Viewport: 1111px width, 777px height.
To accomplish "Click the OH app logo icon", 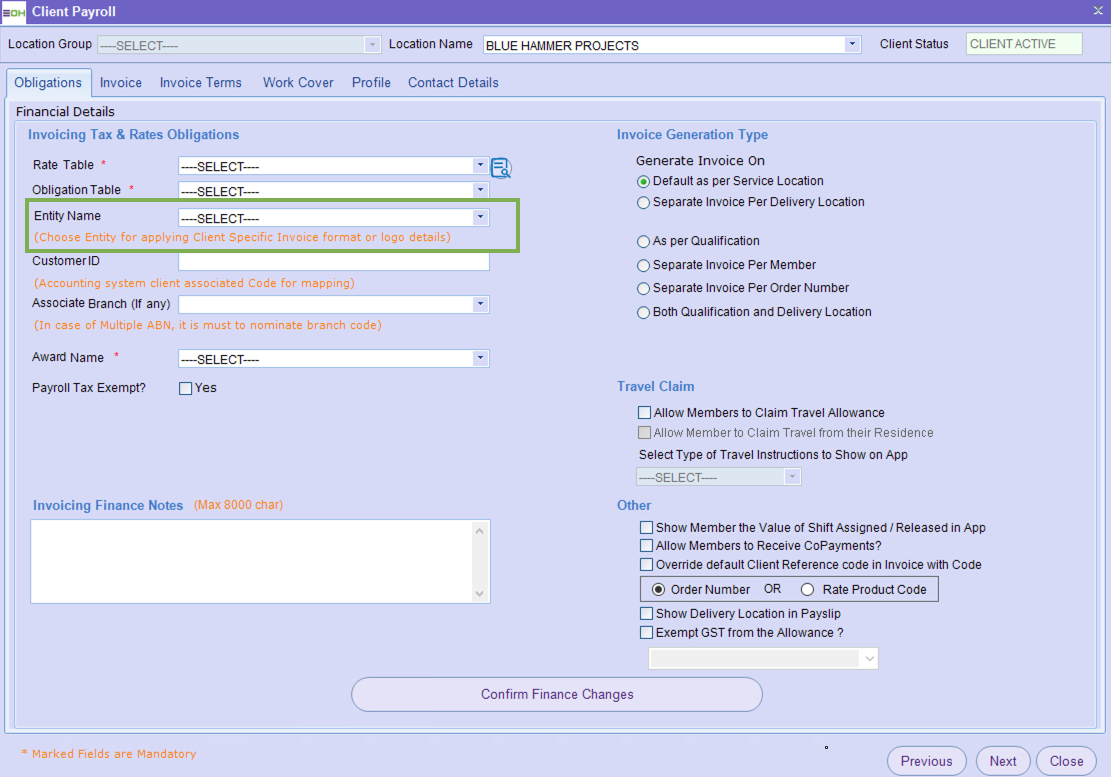I will (x=13, y=12).
